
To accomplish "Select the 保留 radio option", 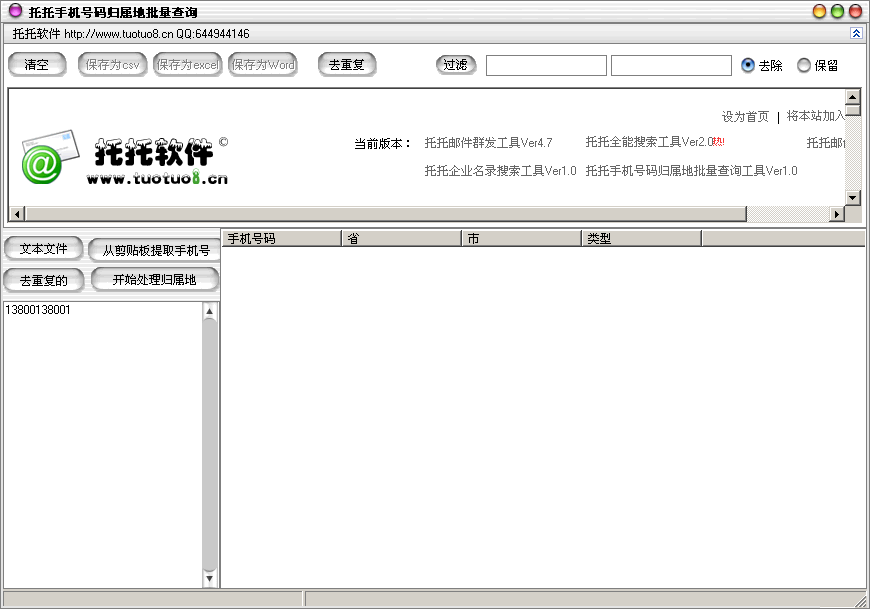I will 803,65.
